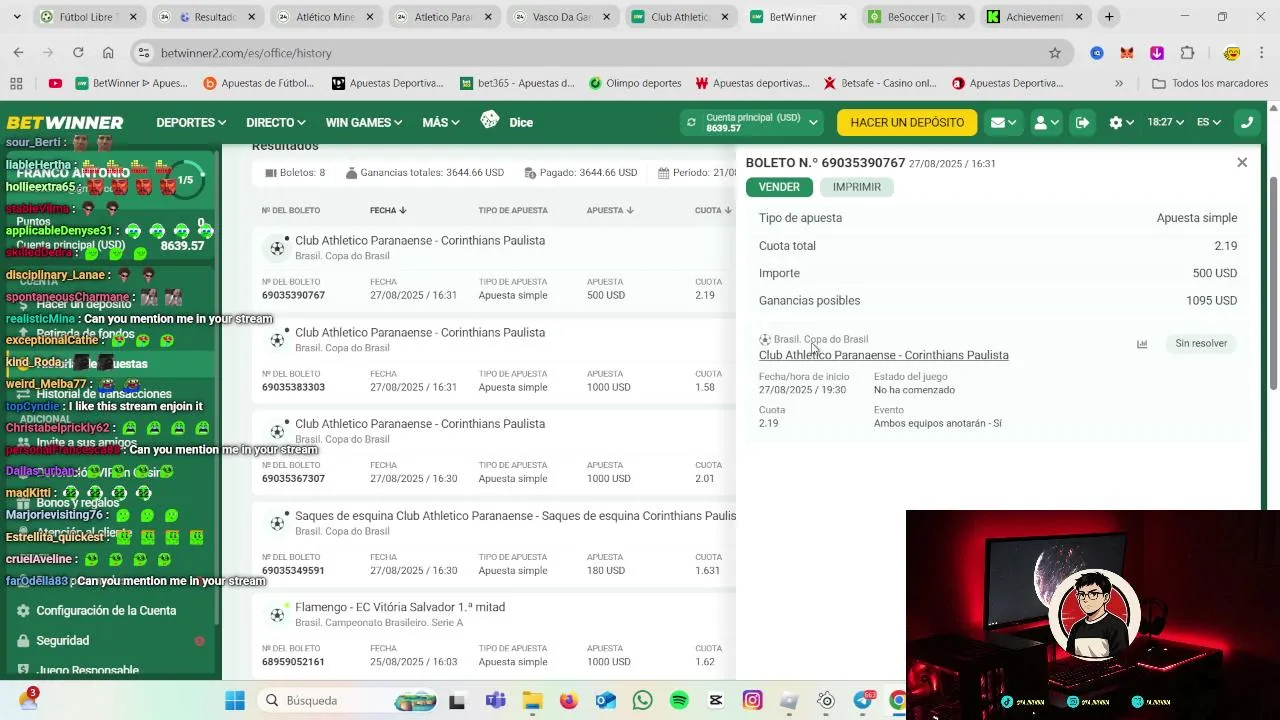
Task: Click the VENDER button
Action: pos(779,187)
